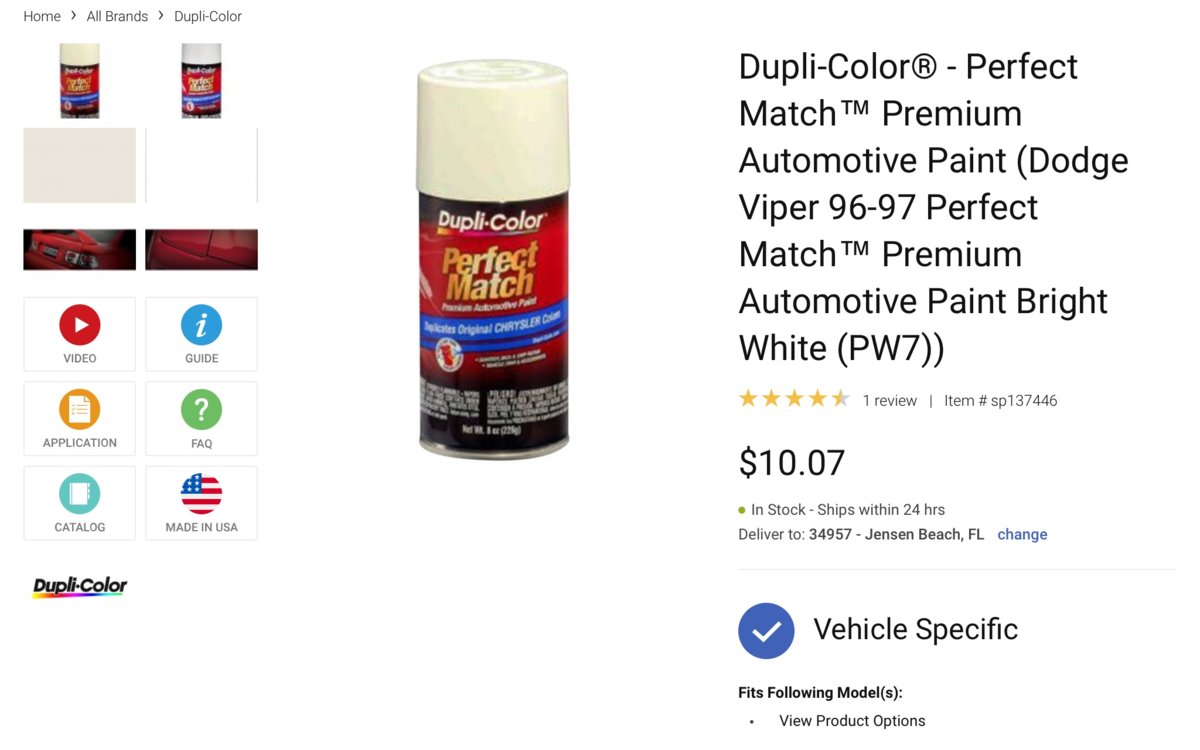Go to Home breadcrumb
This screenshot has width=1200, height=750.
point(42,16)
